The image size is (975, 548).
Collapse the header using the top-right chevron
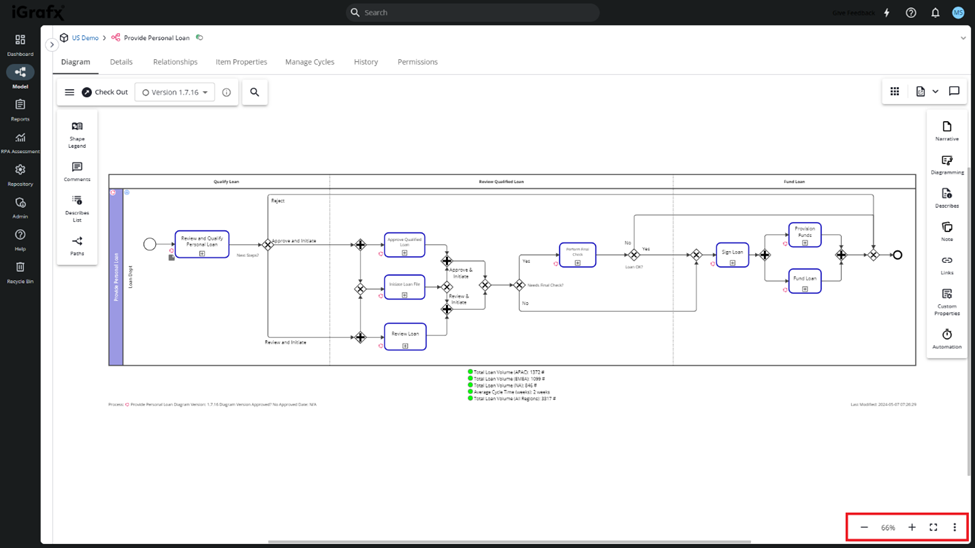[x=962, y=38]
